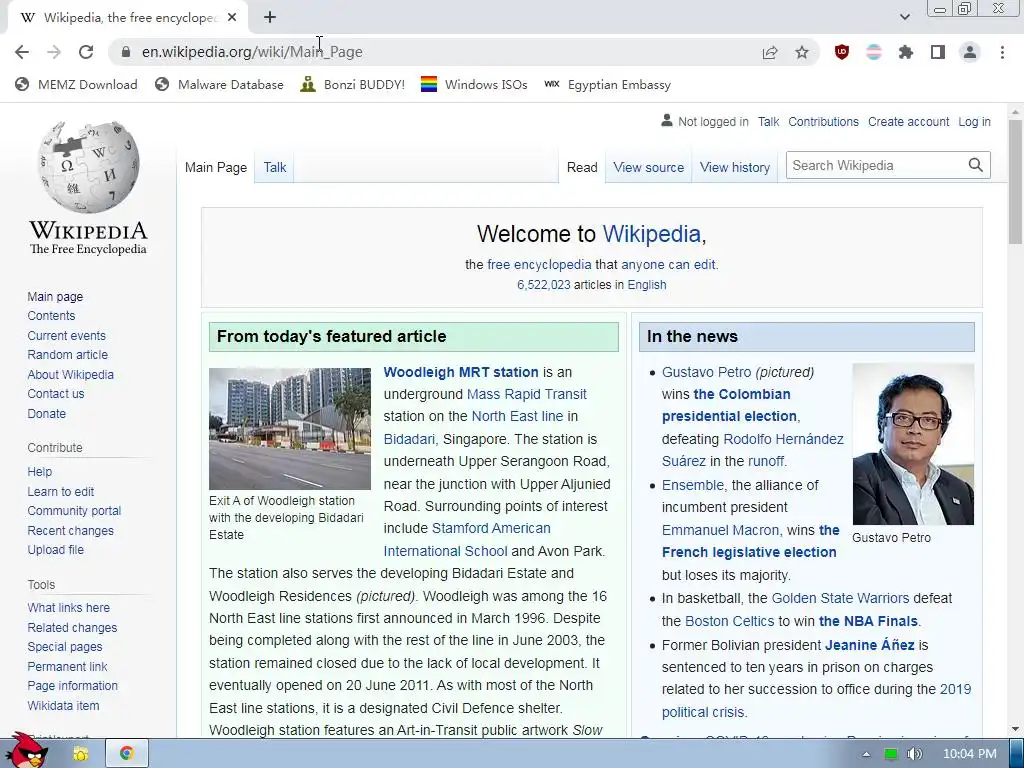The height and width of the screenshot is (768, 1024).
Task: Open the file explorer taskbar icon
Action: (x=81, y=754)
